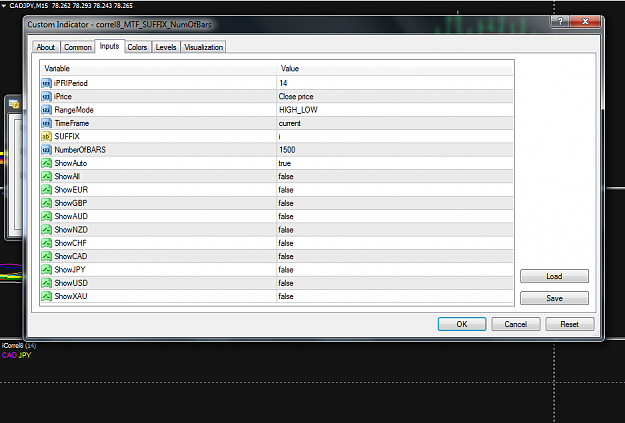Click the icon beside TimeFrame
Viewport: 625px width, 423px height.
47,123
